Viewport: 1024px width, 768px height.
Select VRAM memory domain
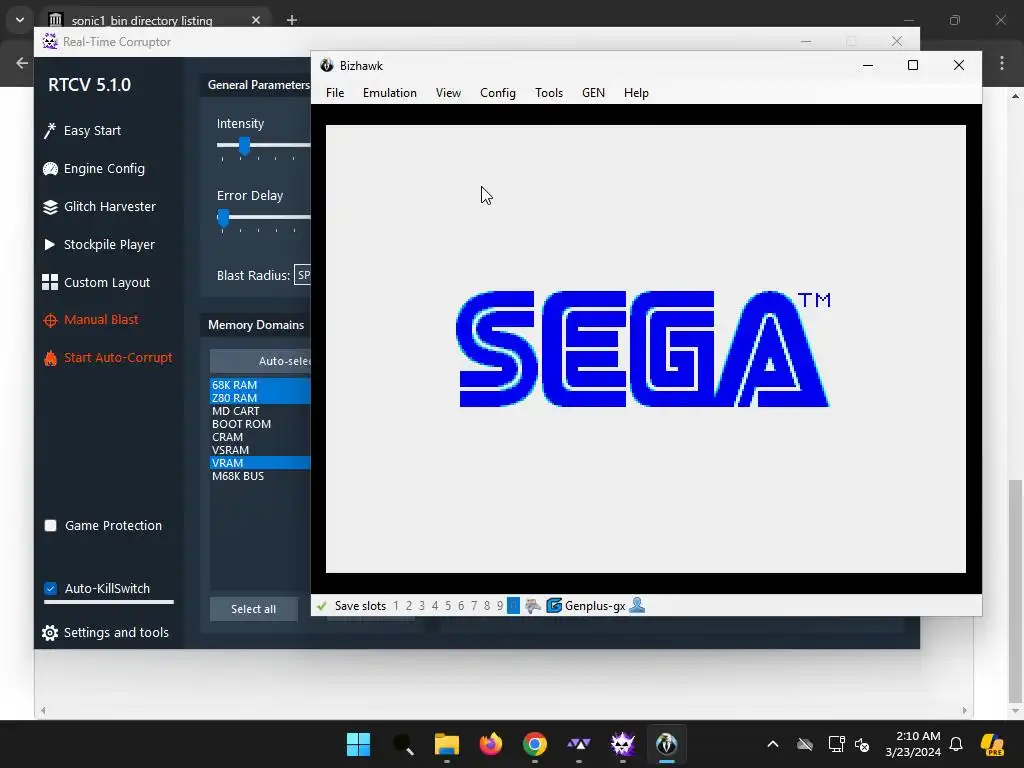[x=260, y=463]
